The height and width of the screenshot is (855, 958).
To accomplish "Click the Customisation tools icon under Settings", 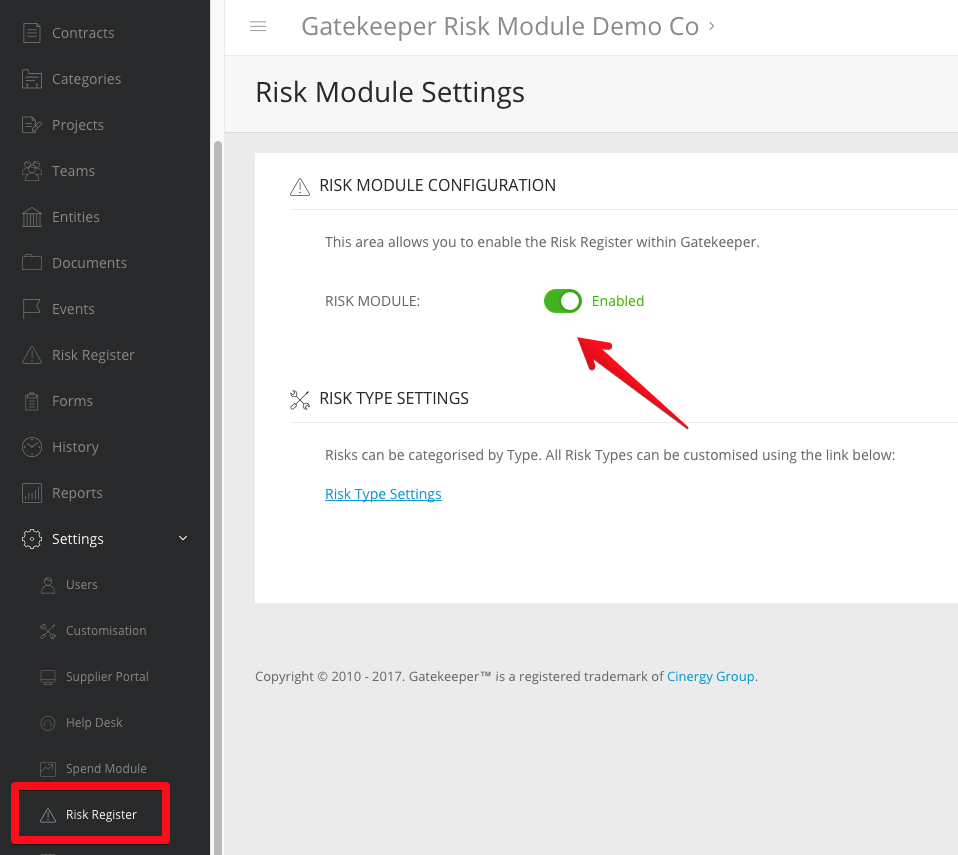I will (48, 631).
